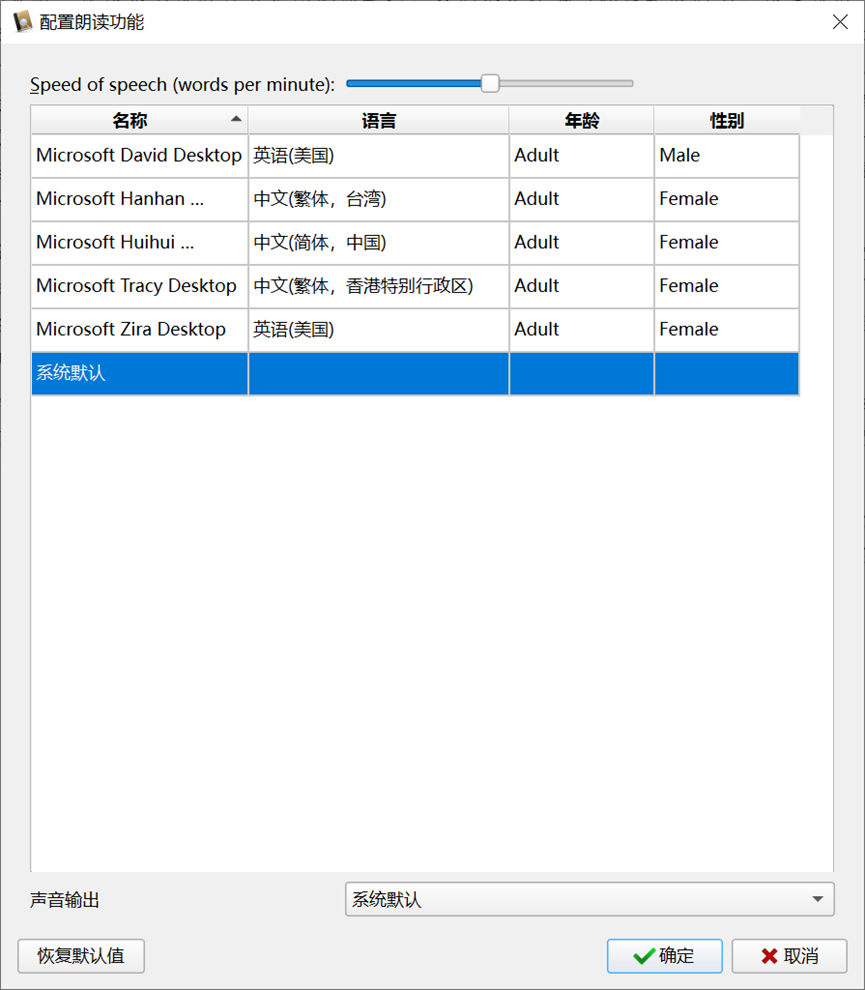Cancel with the 取消 button
Viewport: 865px width, 990px height.
click(x=789, y=956)
